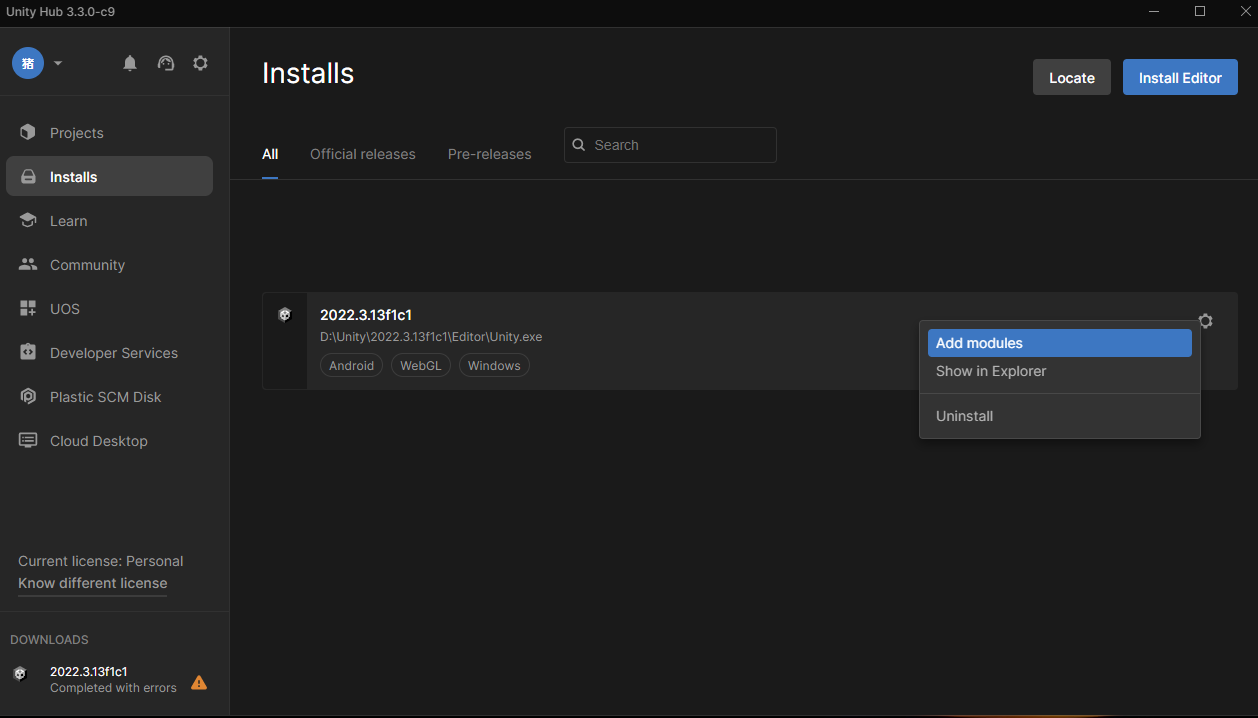Screen dimensions: 1258x718
Task: Click the 2022.3.13f1c1 editor Unity icon
Action: (284, 315)
